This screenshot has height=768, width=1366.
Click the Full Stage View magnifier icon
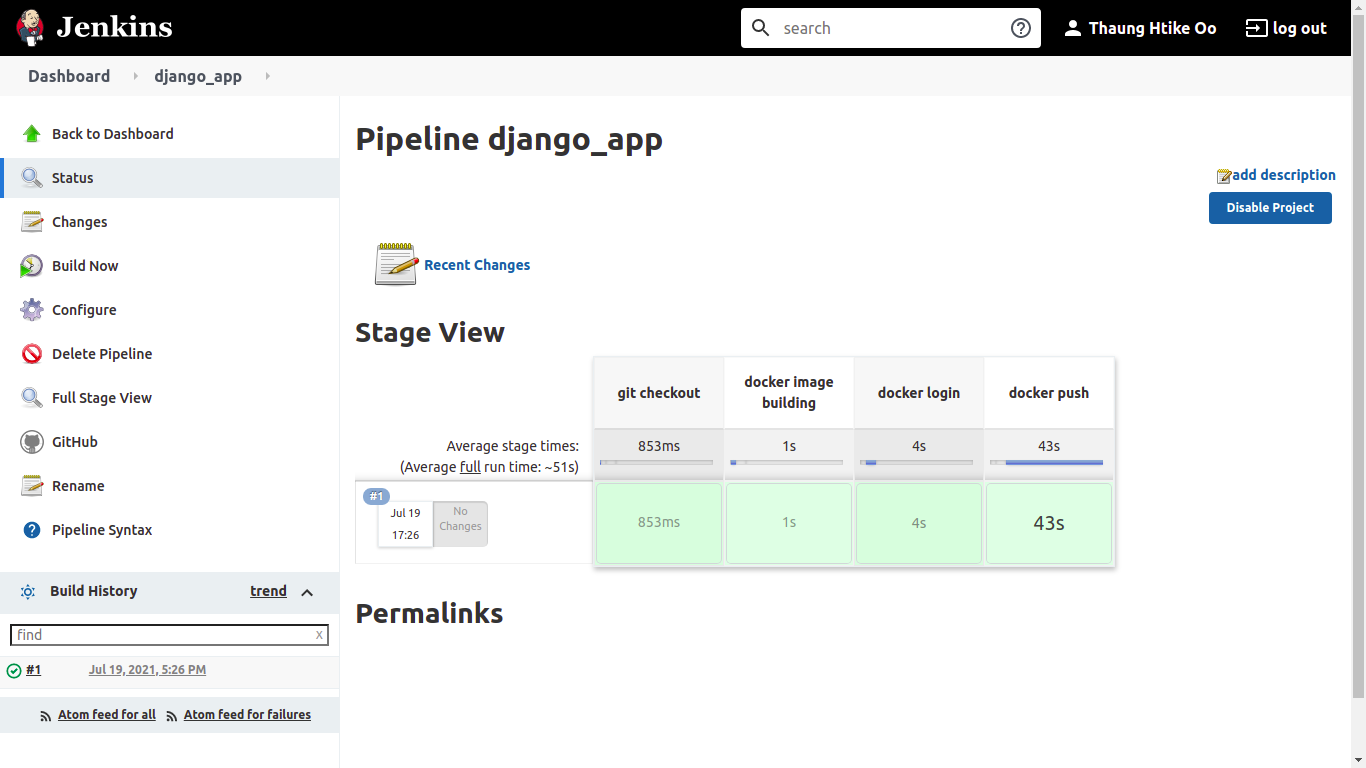(x=32, y=398)
